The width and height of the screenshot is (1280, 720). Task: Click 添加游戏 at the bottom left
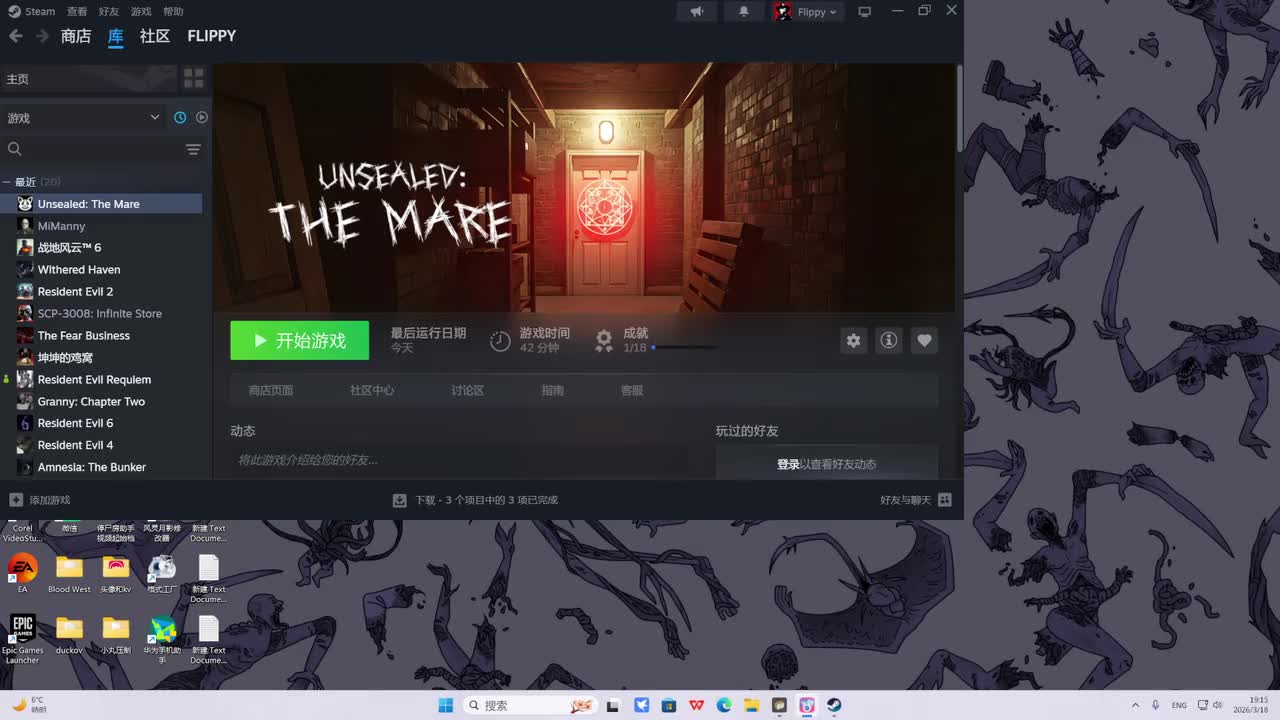(40, 500)
